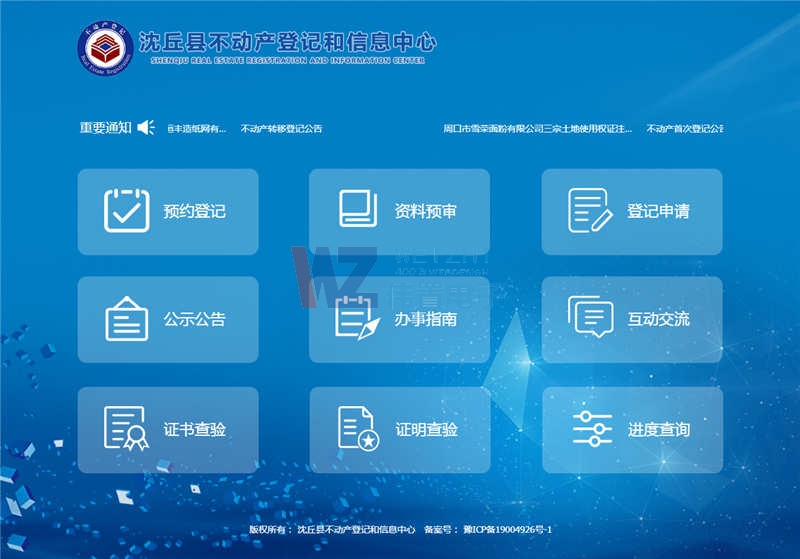Click the center's round logo emblem
The image size is (800, 559).
(x=106, y=46)
